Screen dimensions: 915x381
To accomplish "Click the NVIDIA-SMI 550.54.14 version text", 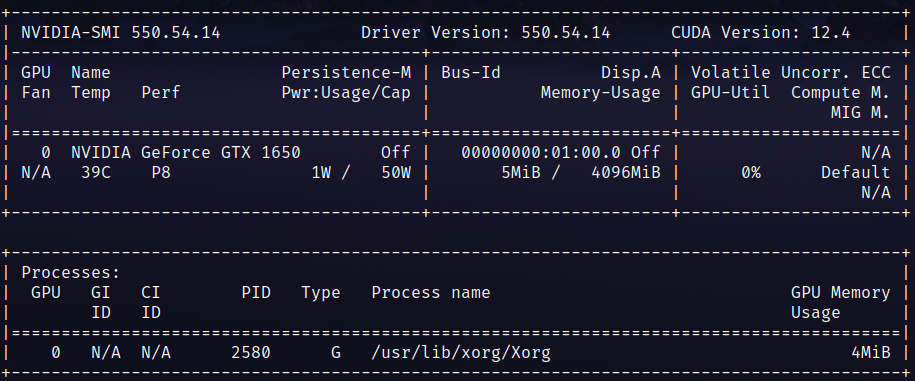I will coord(121,33).
